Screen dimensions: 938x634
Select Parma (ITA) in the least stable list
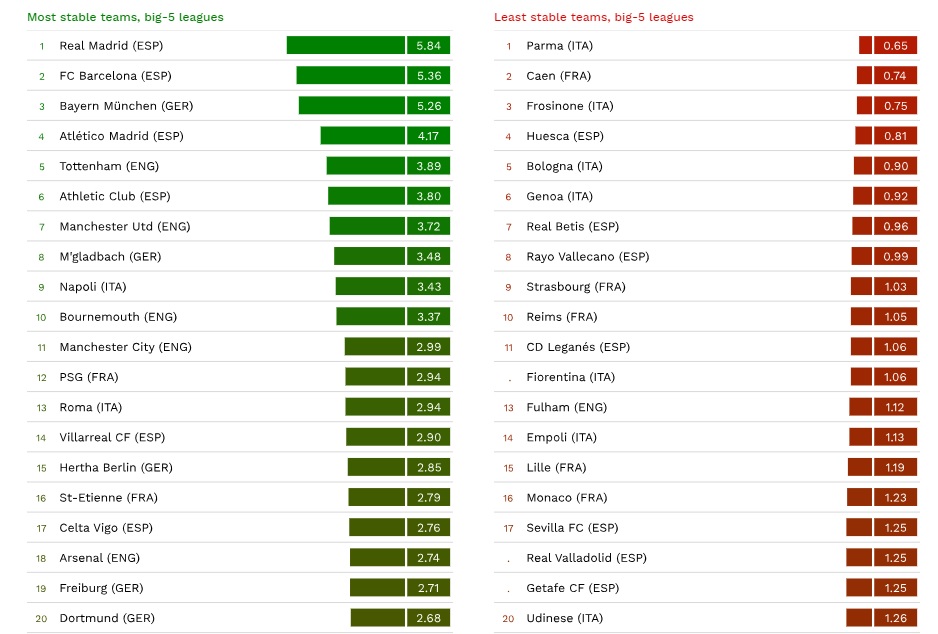[559, 46]
